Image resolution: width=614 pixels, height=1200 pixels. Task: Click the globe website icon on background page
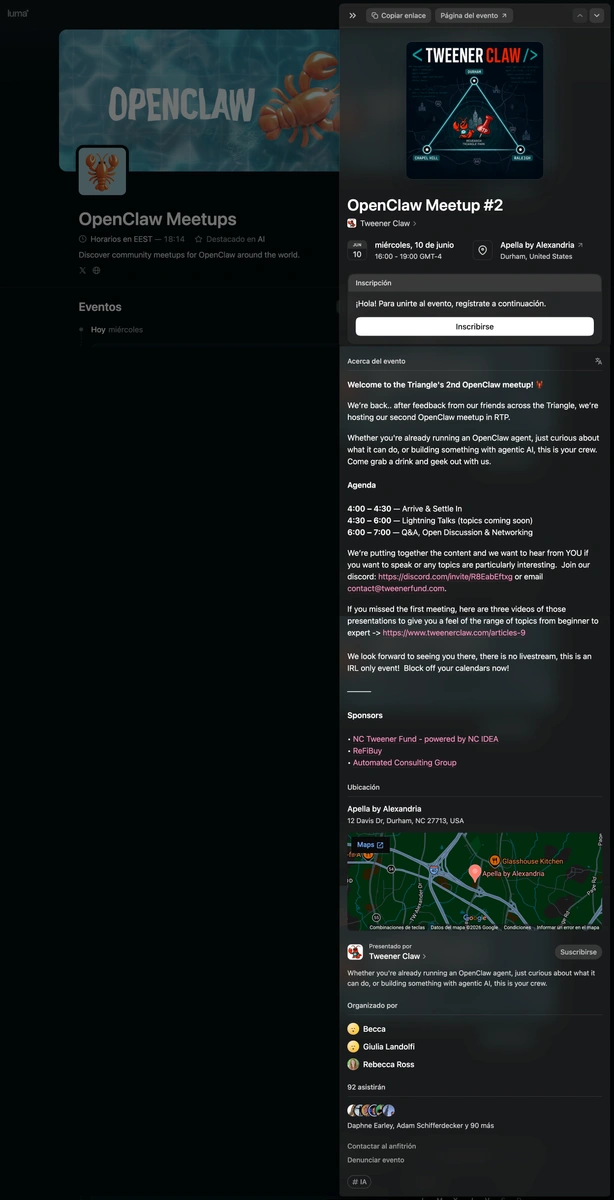97,270
